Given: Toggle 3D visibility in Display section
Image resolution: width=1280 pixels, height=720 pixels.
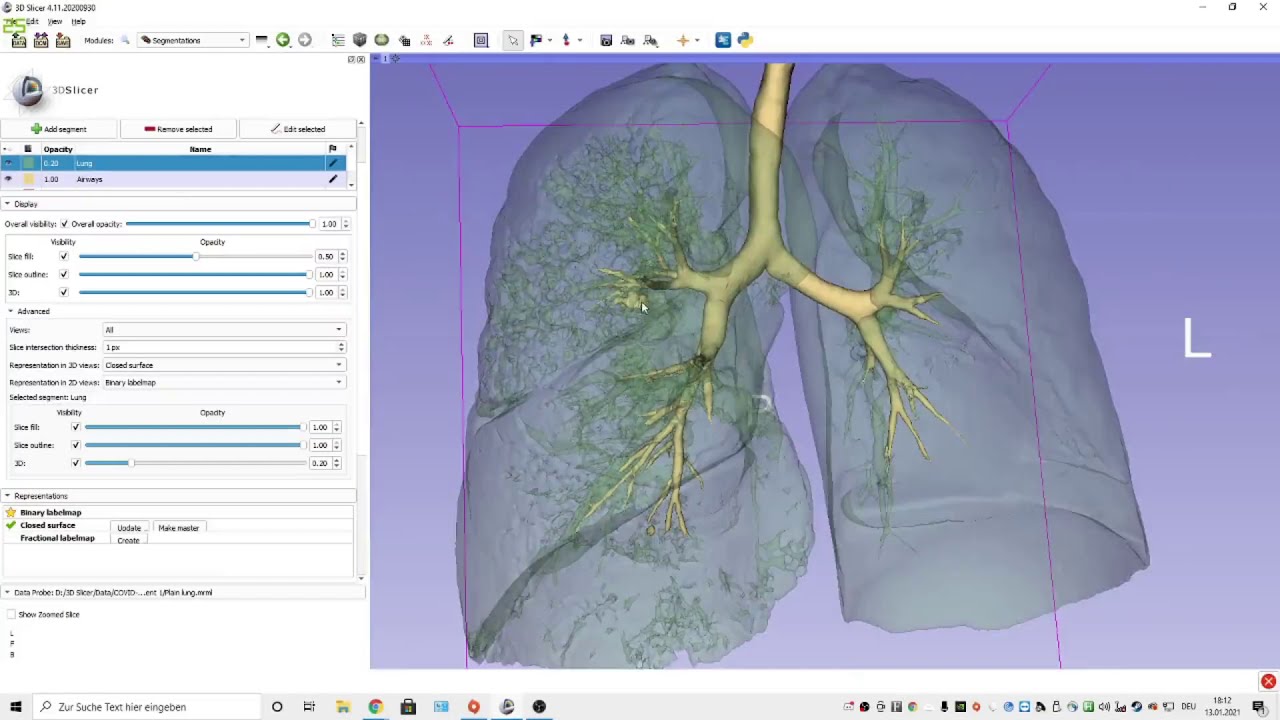Looking at the screenshot, I should tap(64, 292).
